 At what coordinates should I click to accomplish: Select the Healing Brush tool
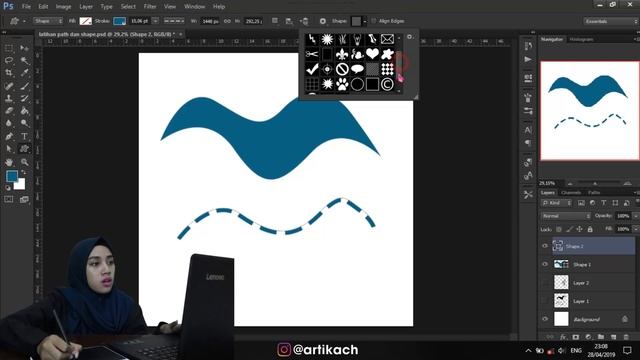(9, 86)
